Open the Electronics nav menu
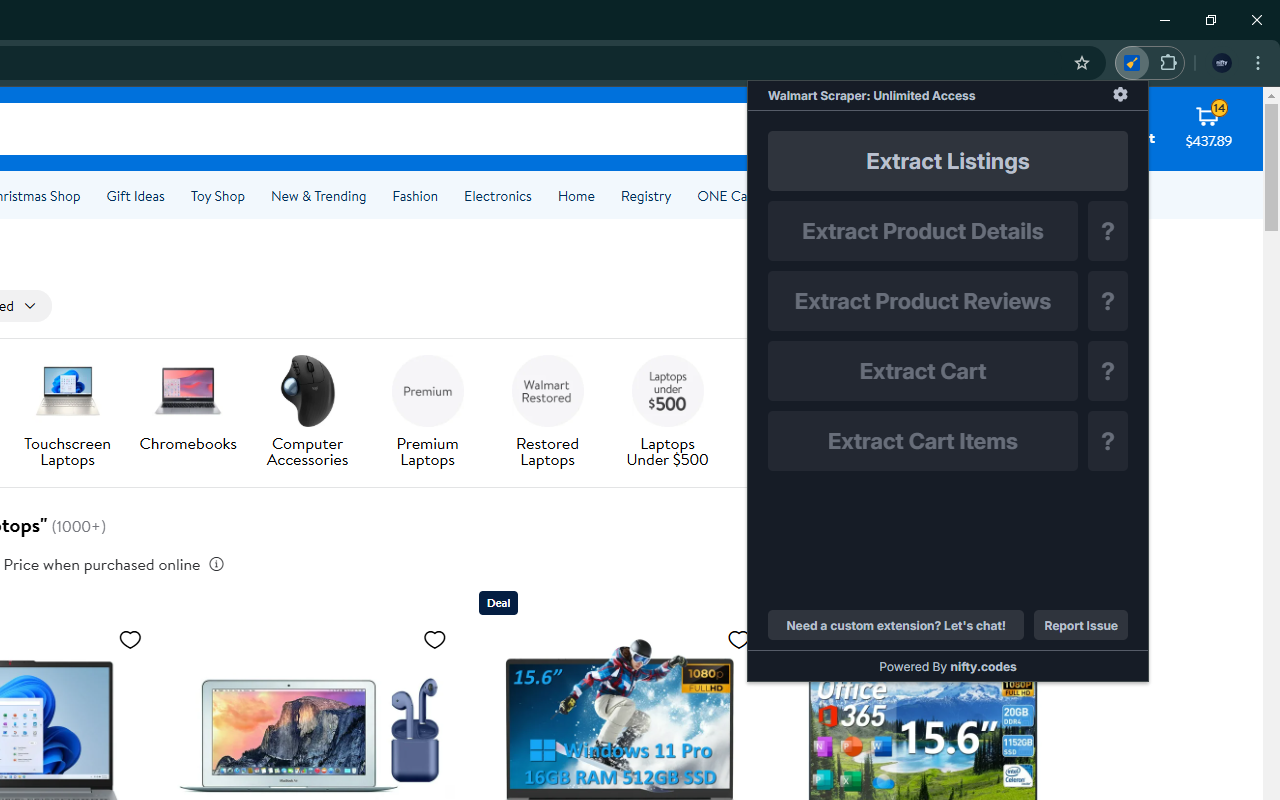 [497, 196]
